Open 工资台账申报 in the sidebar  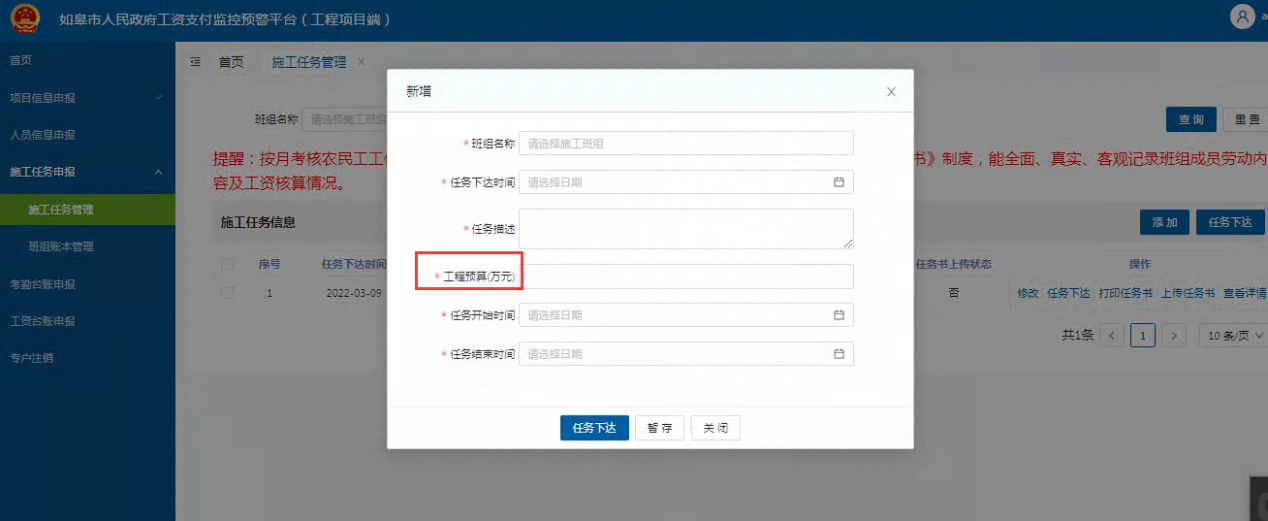[x=87, y=321]
